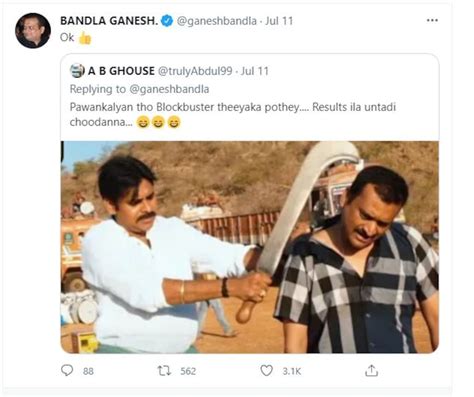Visit the @ganeshbandla handle at top
Screen dimensions: 474x397
[x=217, y=21]
